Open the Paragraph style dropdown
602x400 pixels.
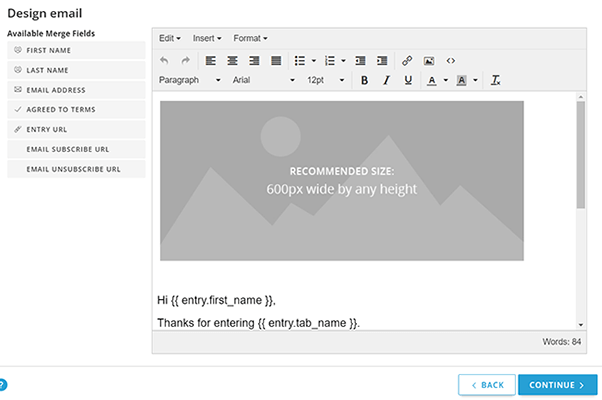coord(189,80)
